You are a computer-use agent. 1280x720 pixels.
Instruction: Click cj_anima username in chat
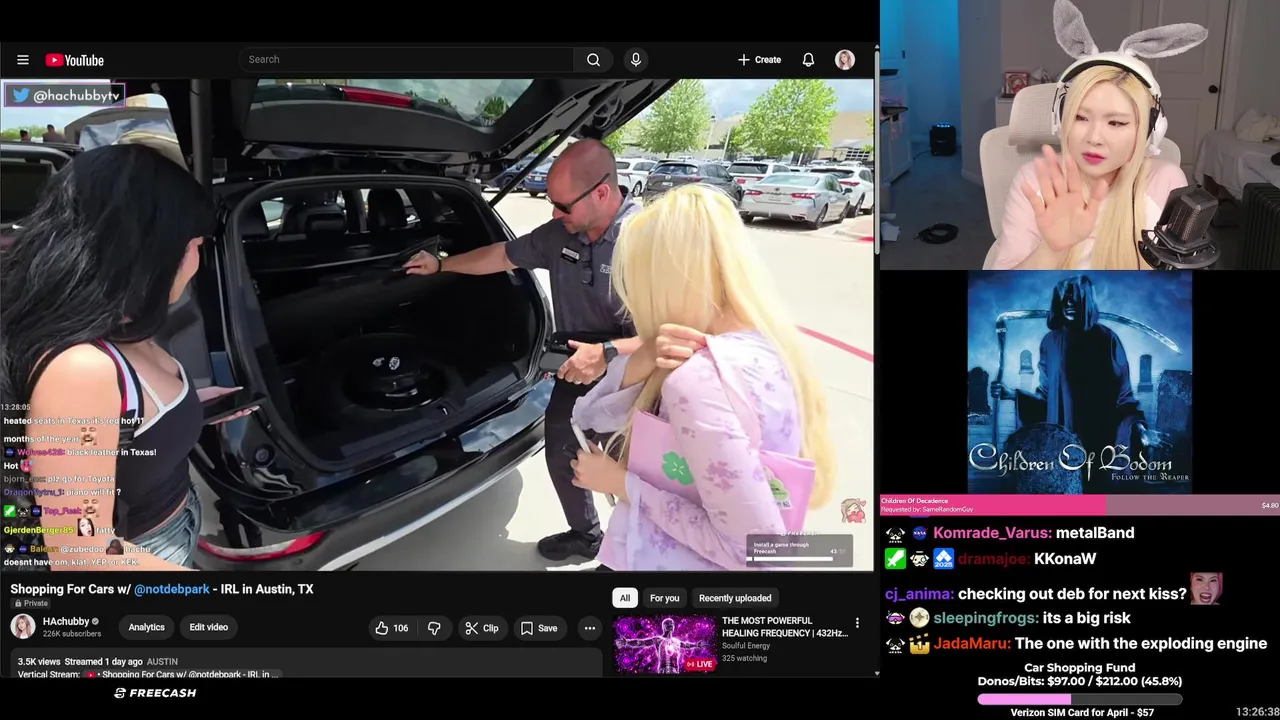pyautogui.click(x=919, y=594)
